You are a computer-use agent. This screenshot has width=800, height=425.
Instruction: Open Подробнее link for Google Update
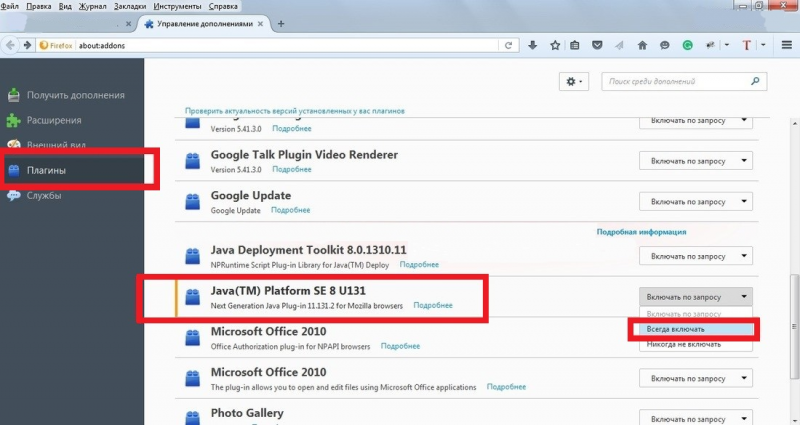click(x=290, y=210)
